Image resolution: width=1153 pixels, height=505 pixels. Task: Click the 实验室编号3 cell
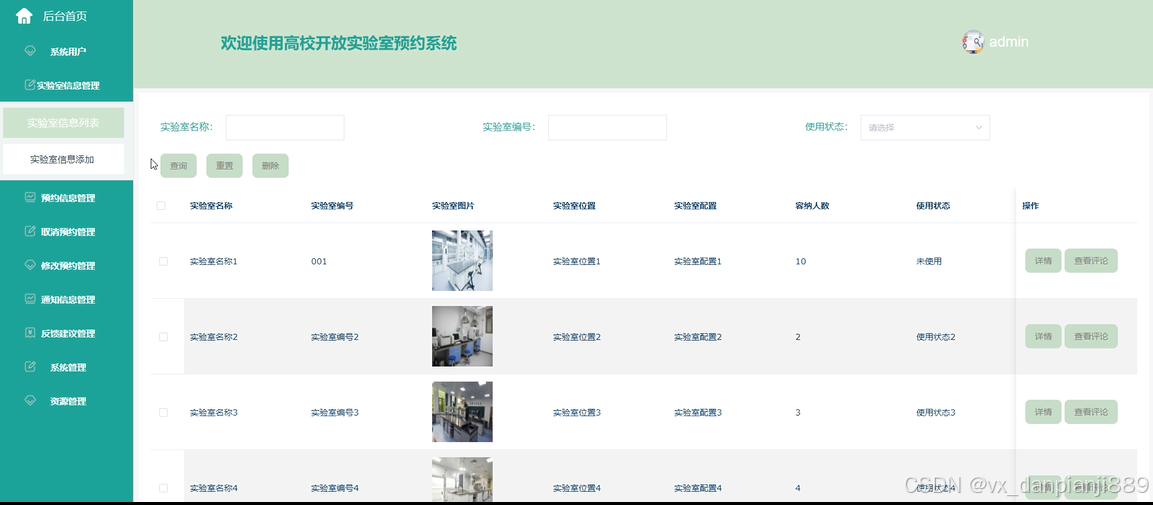(x=335, y=412)
